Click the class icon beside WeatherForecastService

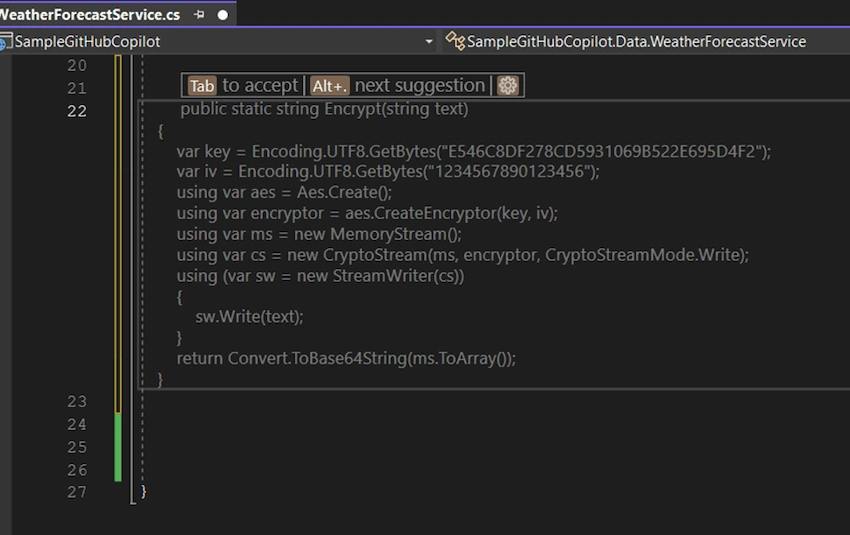tap(455, 41)
